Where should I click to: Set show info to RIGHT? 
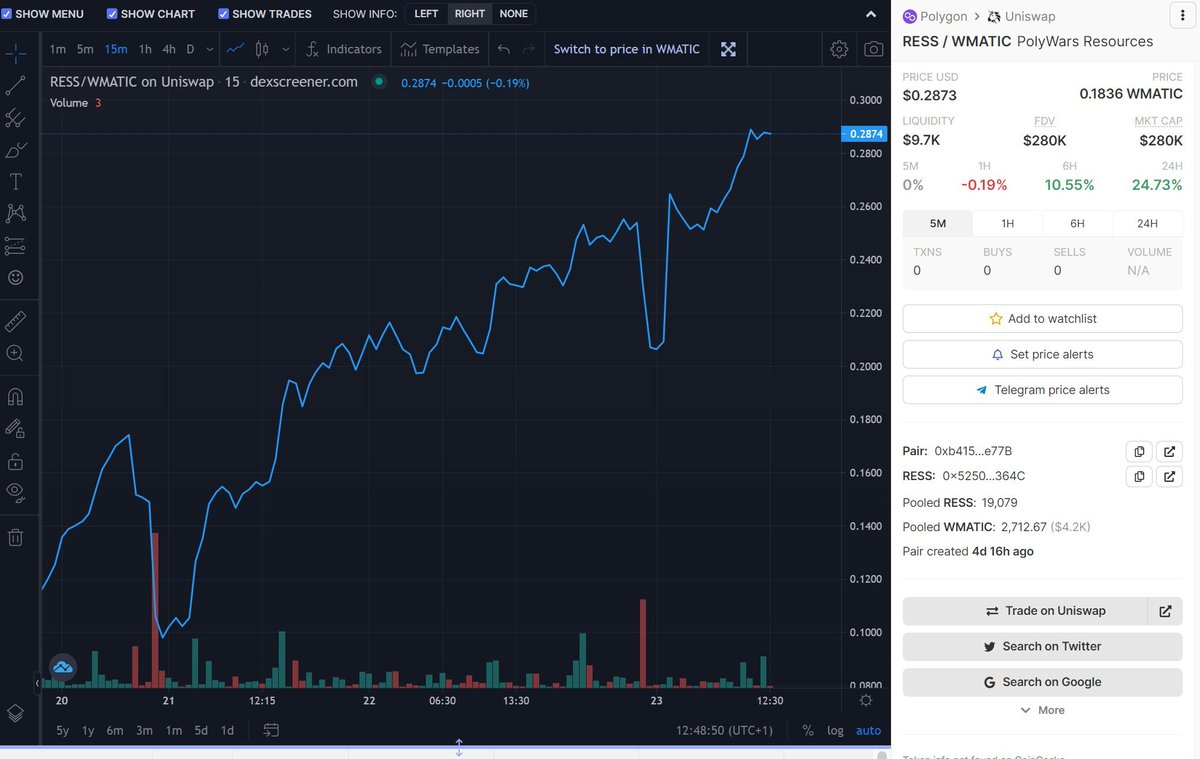point(469,14)
